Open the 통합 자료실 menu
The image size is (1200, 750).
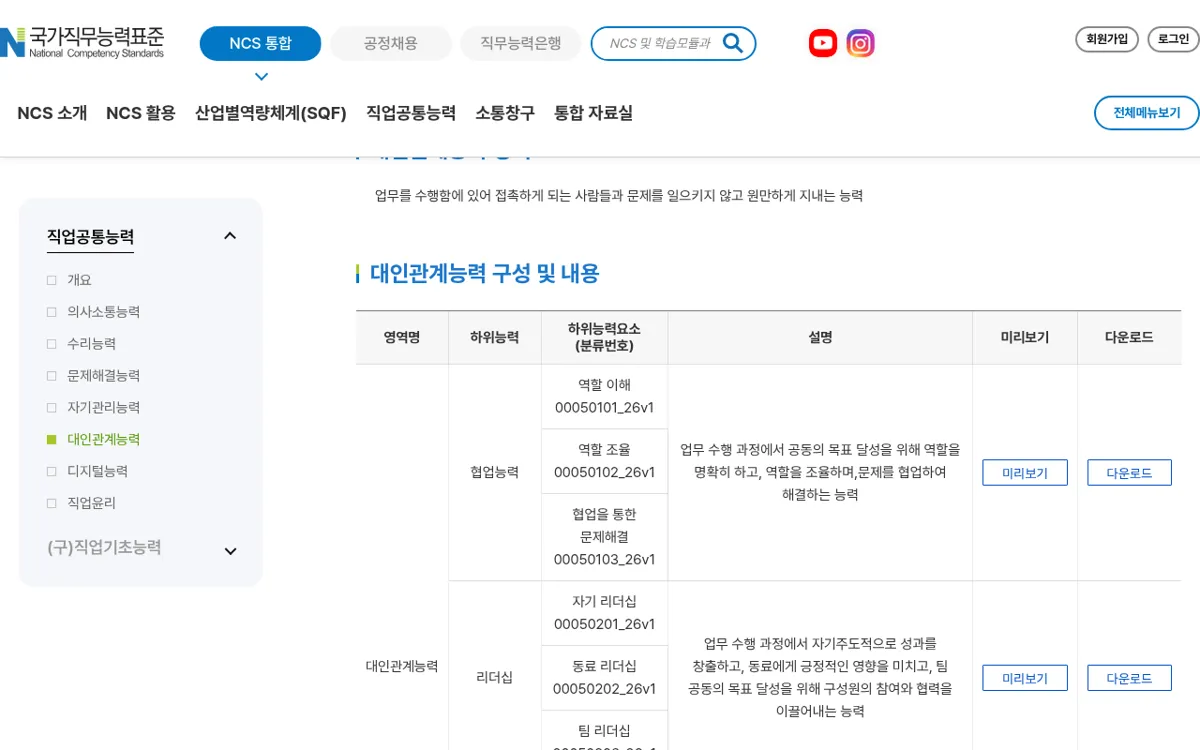click(594, 113)
